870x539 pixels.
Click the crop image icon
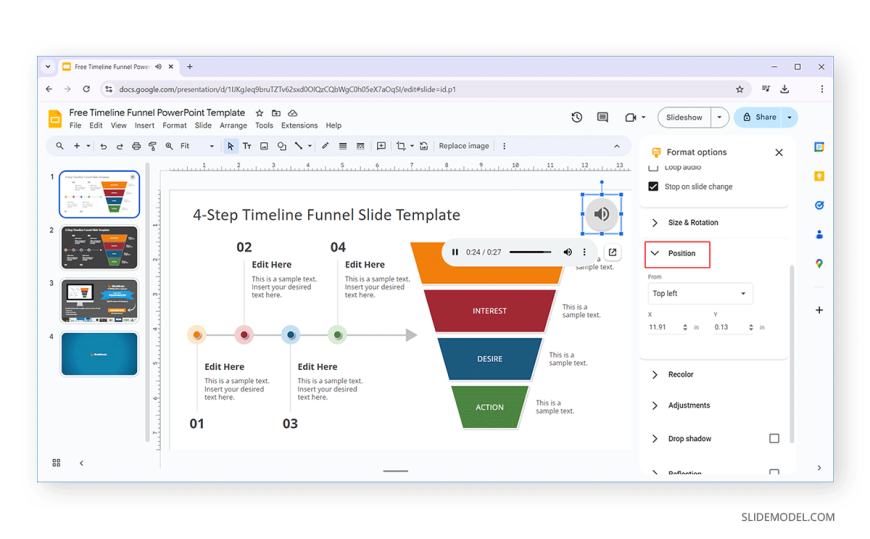click(x=401, y=146)
